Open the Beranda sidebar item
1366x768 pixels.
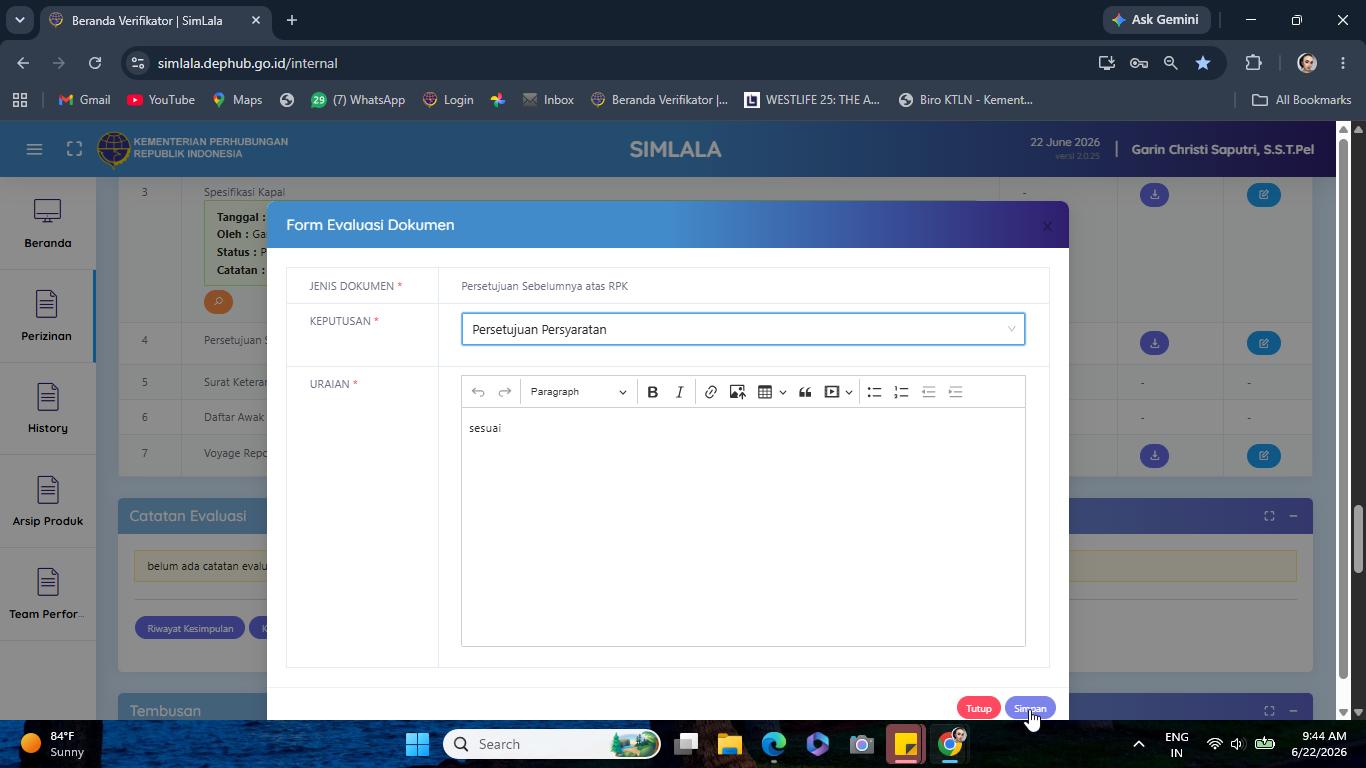(x=48, y=224)
